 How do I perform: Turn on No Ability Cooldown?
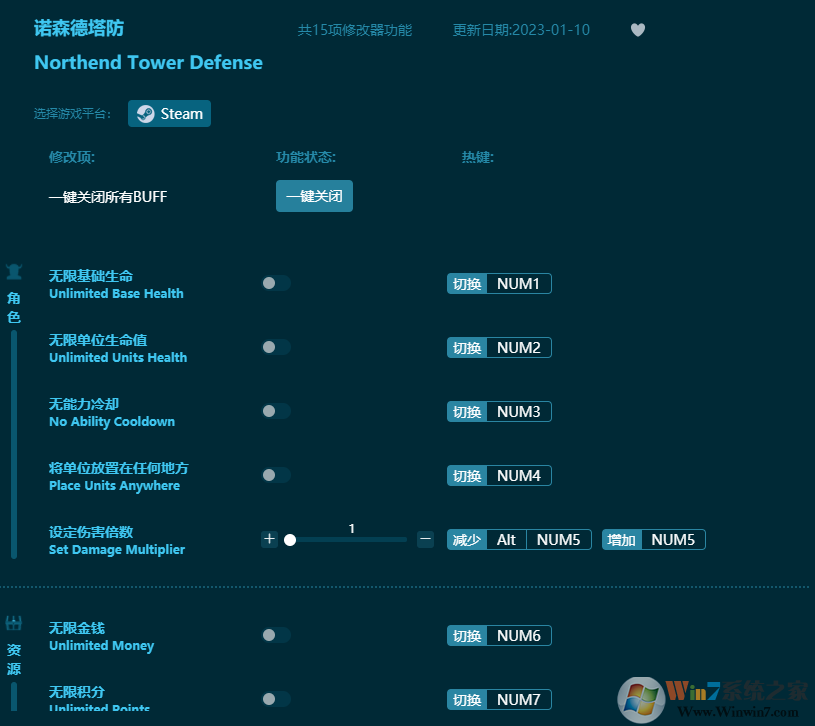pos(275,412)
